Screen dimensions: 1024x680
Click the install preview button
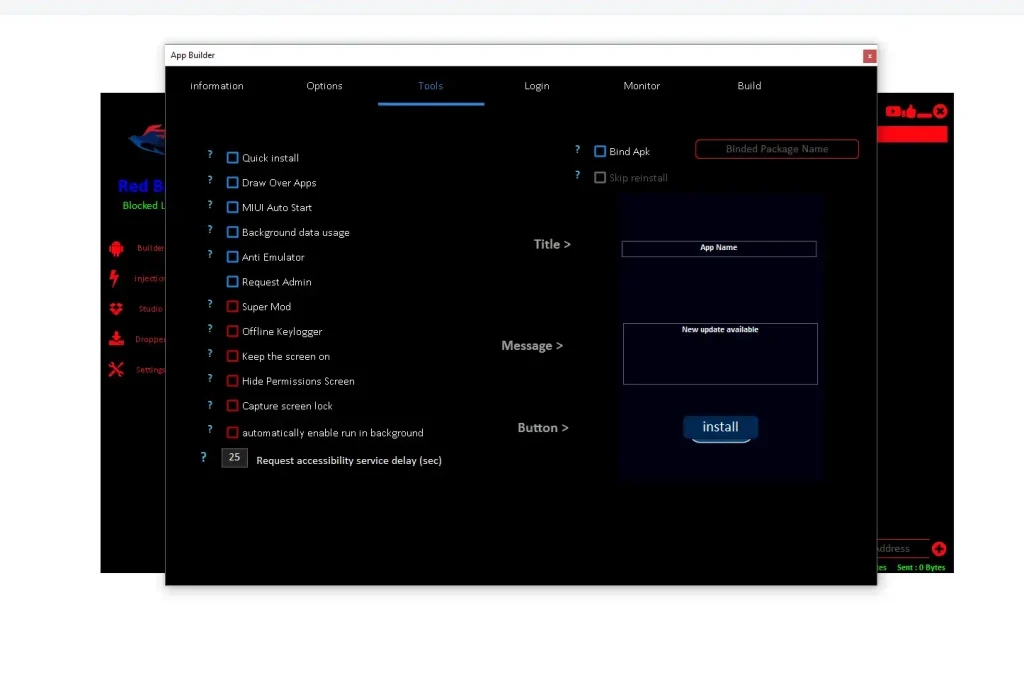(720, 427)
